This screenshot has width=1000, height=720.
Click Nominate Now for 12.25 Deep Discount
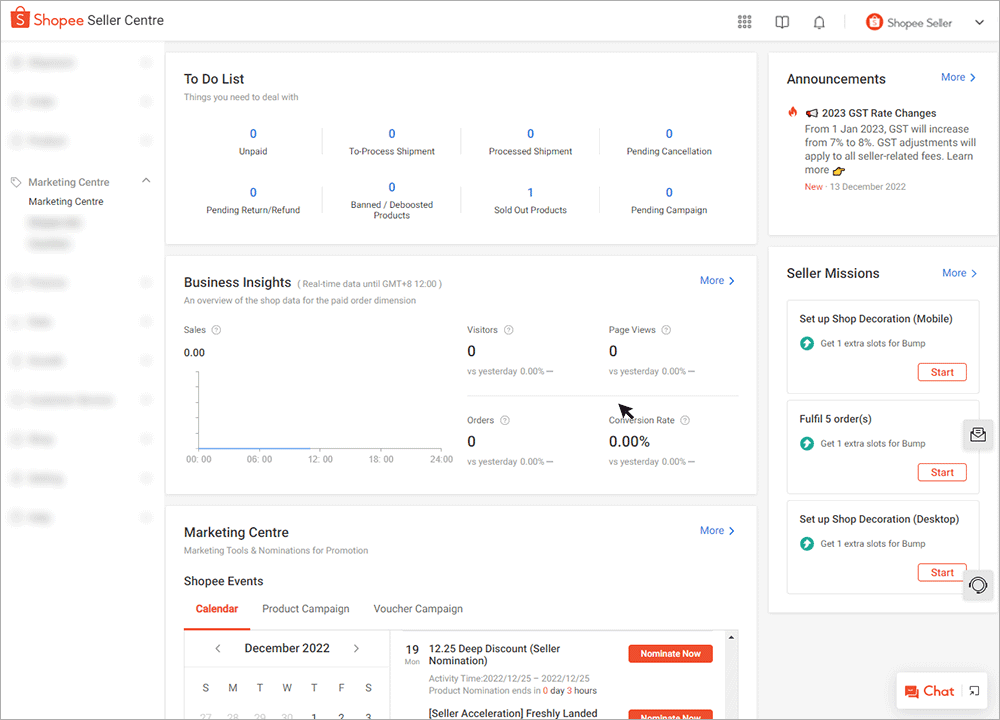point(670,654)
